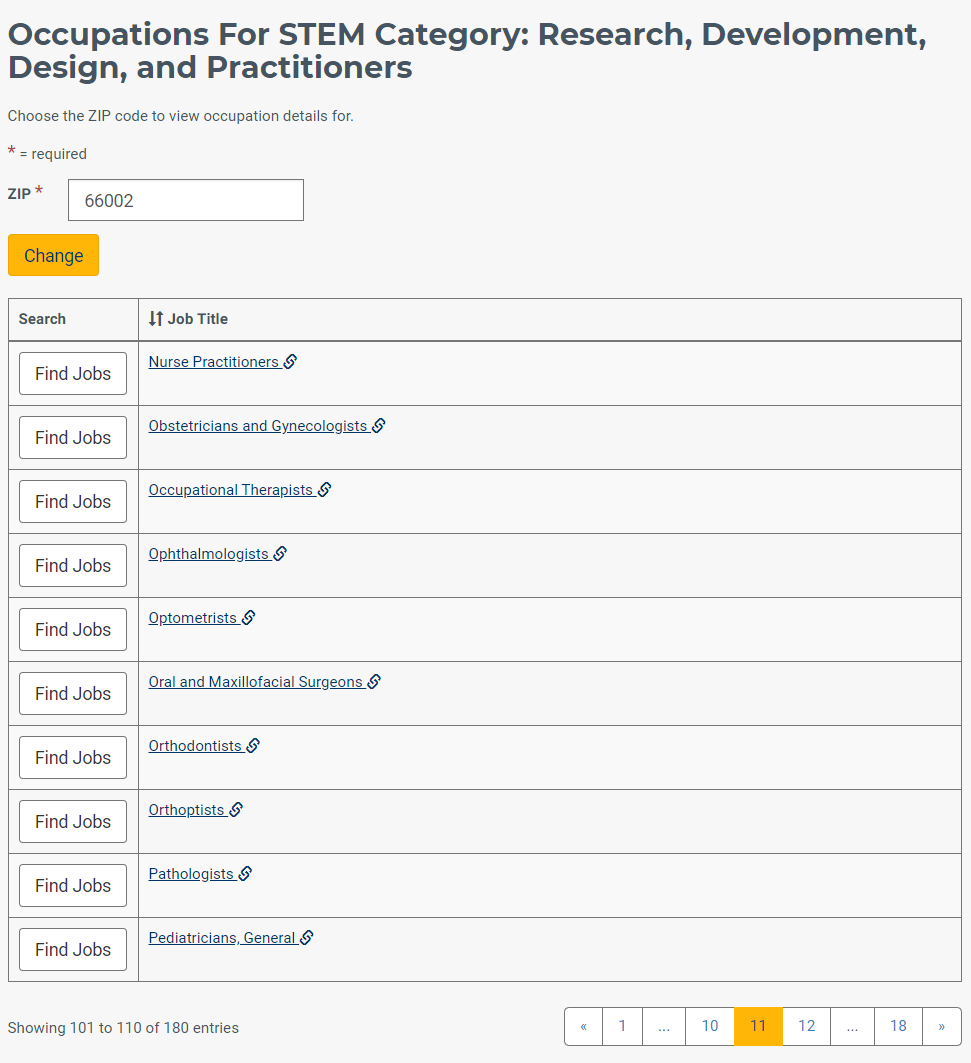Click the chain icon next to Orthodontists
971x1063 pixels.
click(x=254, y=745)
